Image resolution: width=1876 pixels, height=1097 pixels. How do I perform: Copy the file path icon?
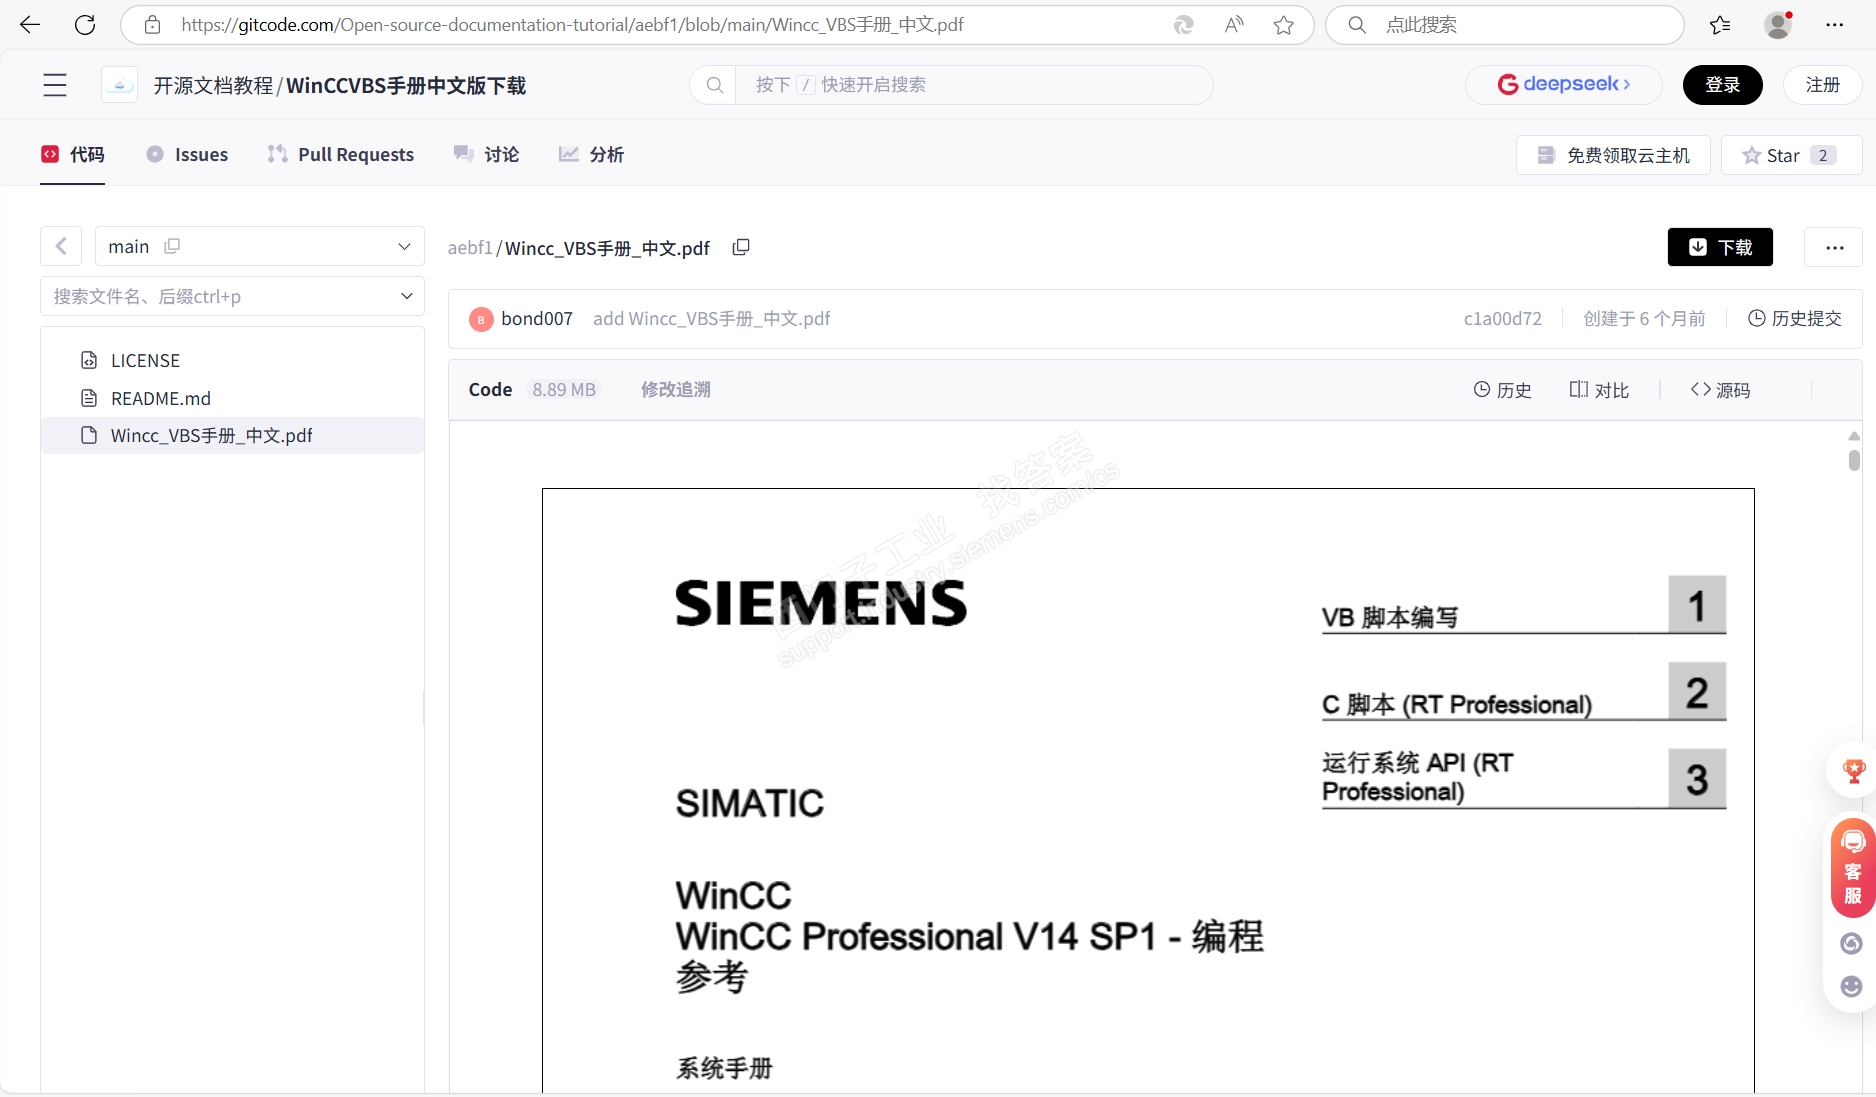pos(741,247)
